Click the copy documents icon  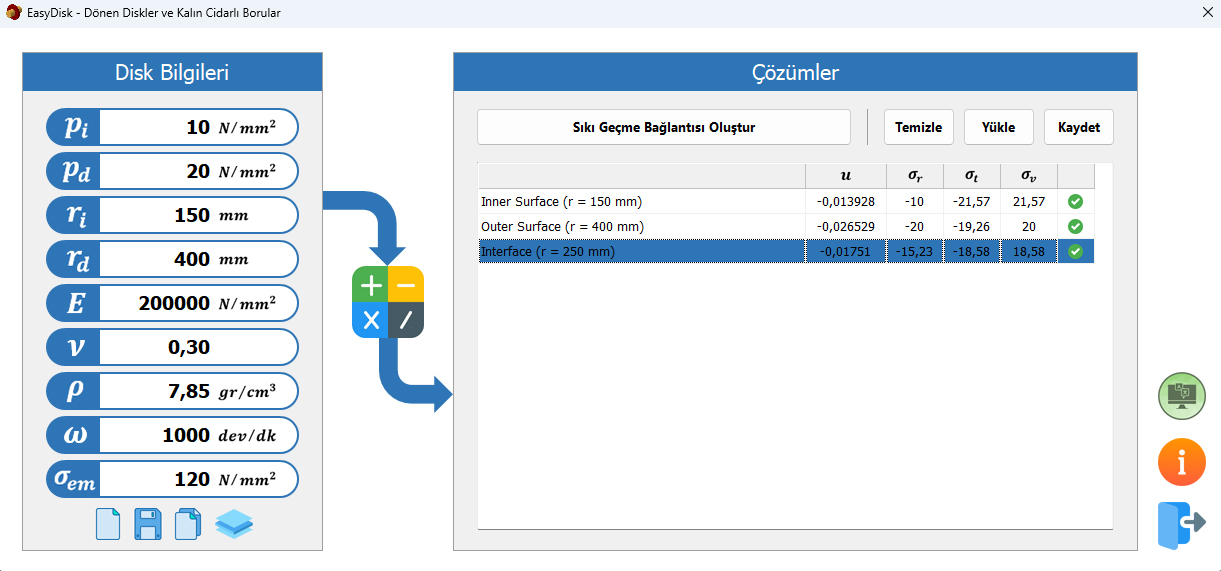(x=188, y=524)
